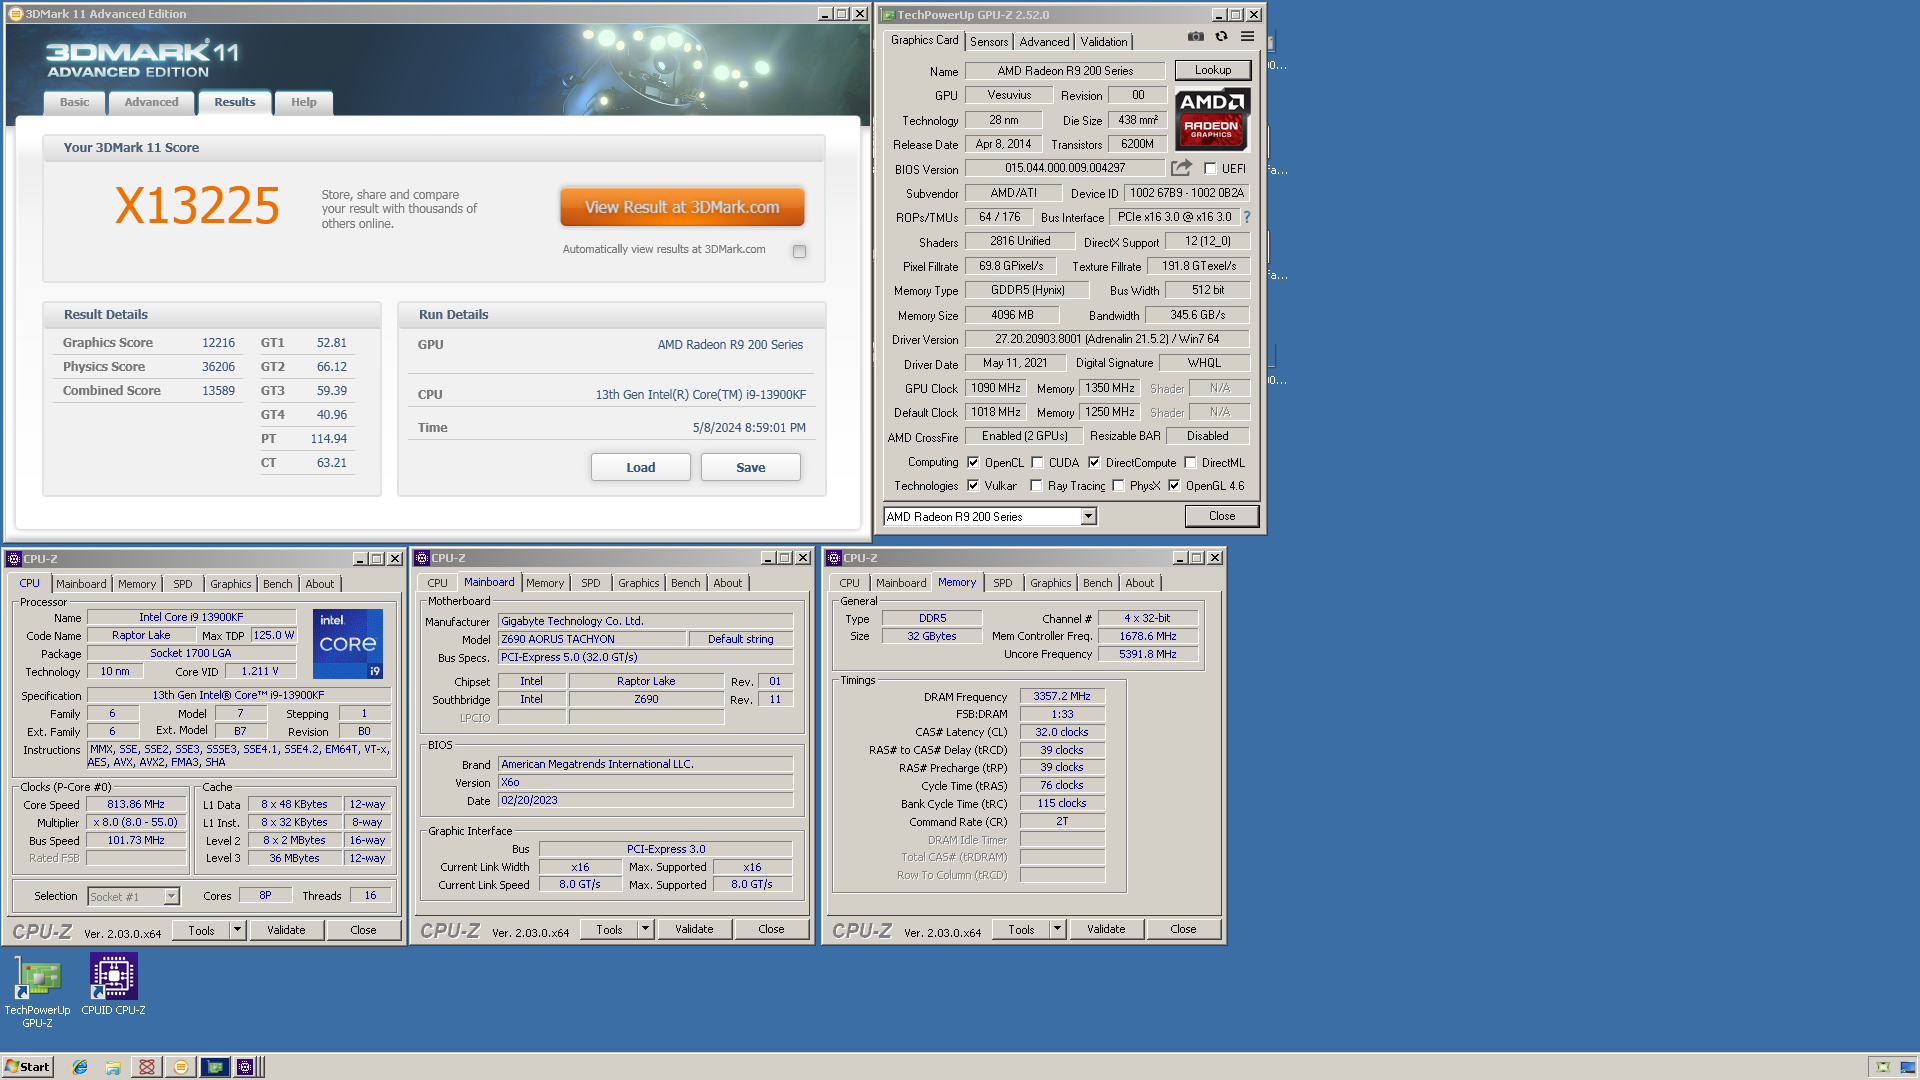This screenshot has width=1920, height=1080.
Task: Switch to orange circle app in taskbar
Action: [181, 1067]
